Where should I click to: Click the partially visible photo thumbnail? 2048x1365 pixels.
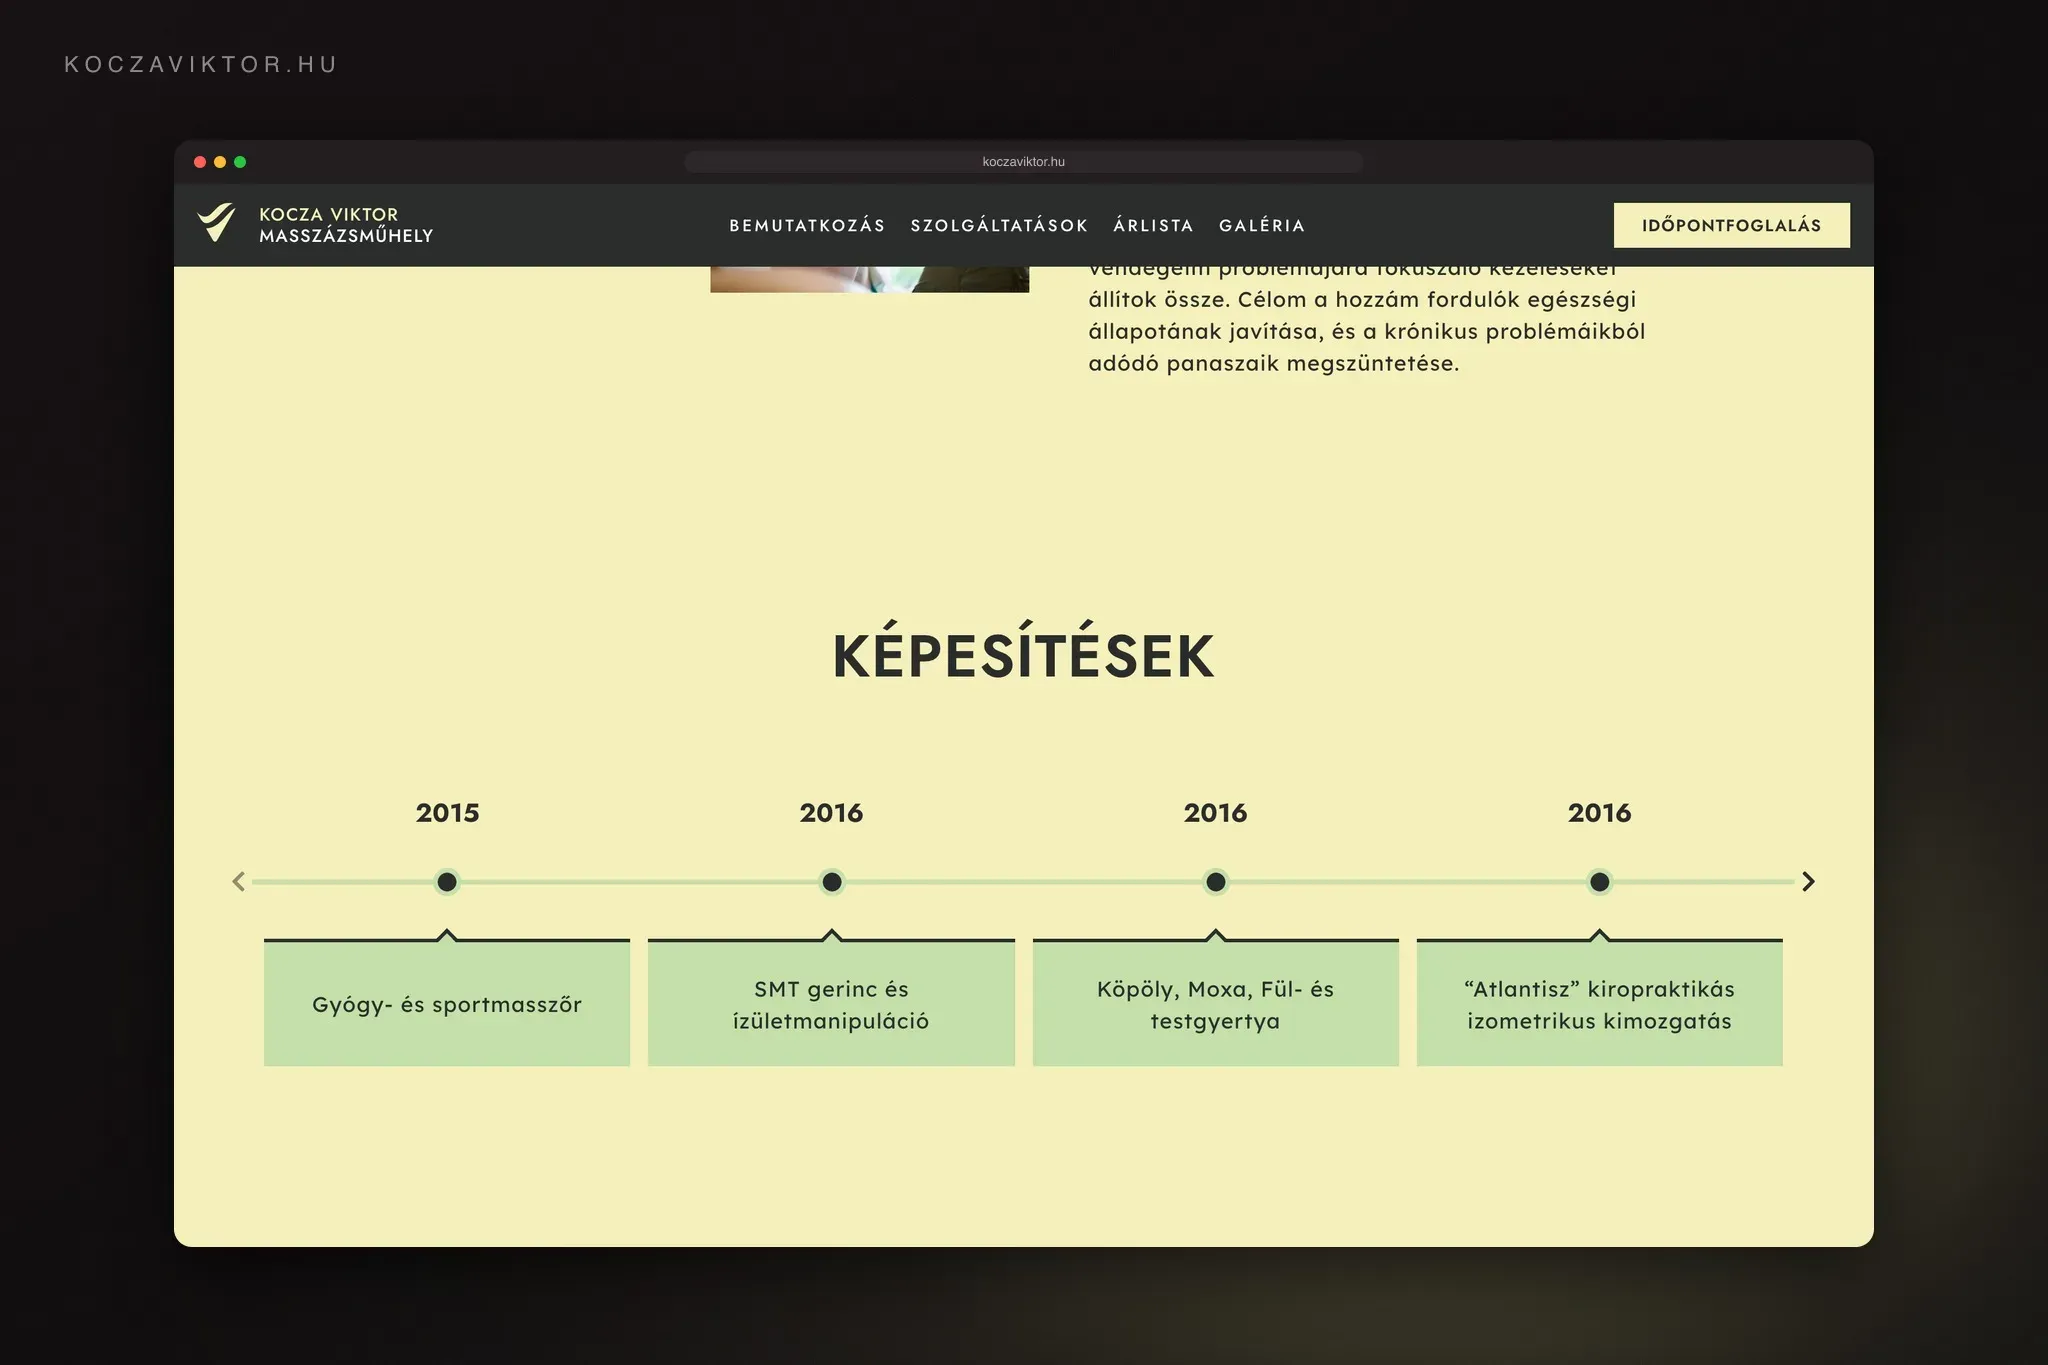(869, 279)
